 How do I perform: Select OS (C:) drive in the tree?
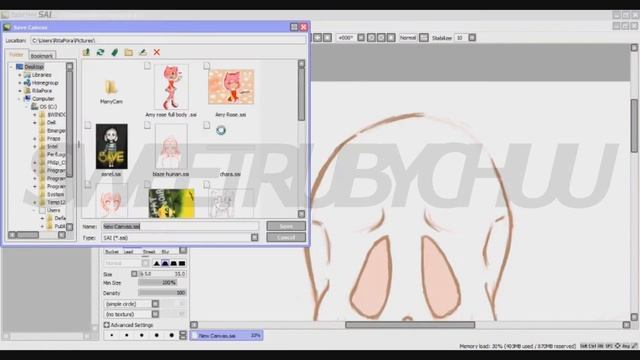[x=48, y=107]
